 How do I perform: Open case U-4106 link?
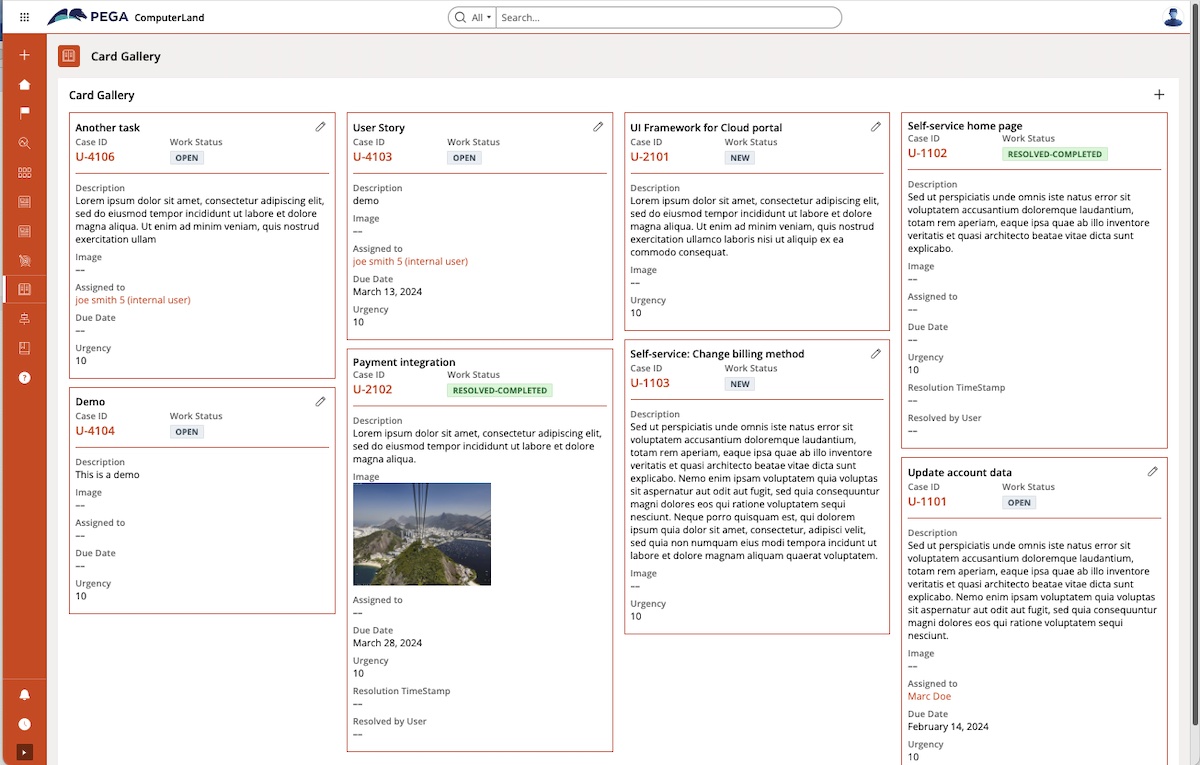click(95, 157)
